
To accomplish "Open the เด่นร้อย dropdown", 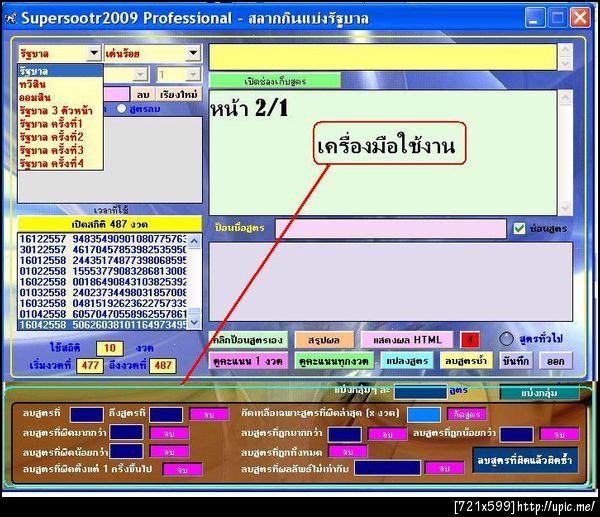I will pyautogui.click(x=194, y=53).
